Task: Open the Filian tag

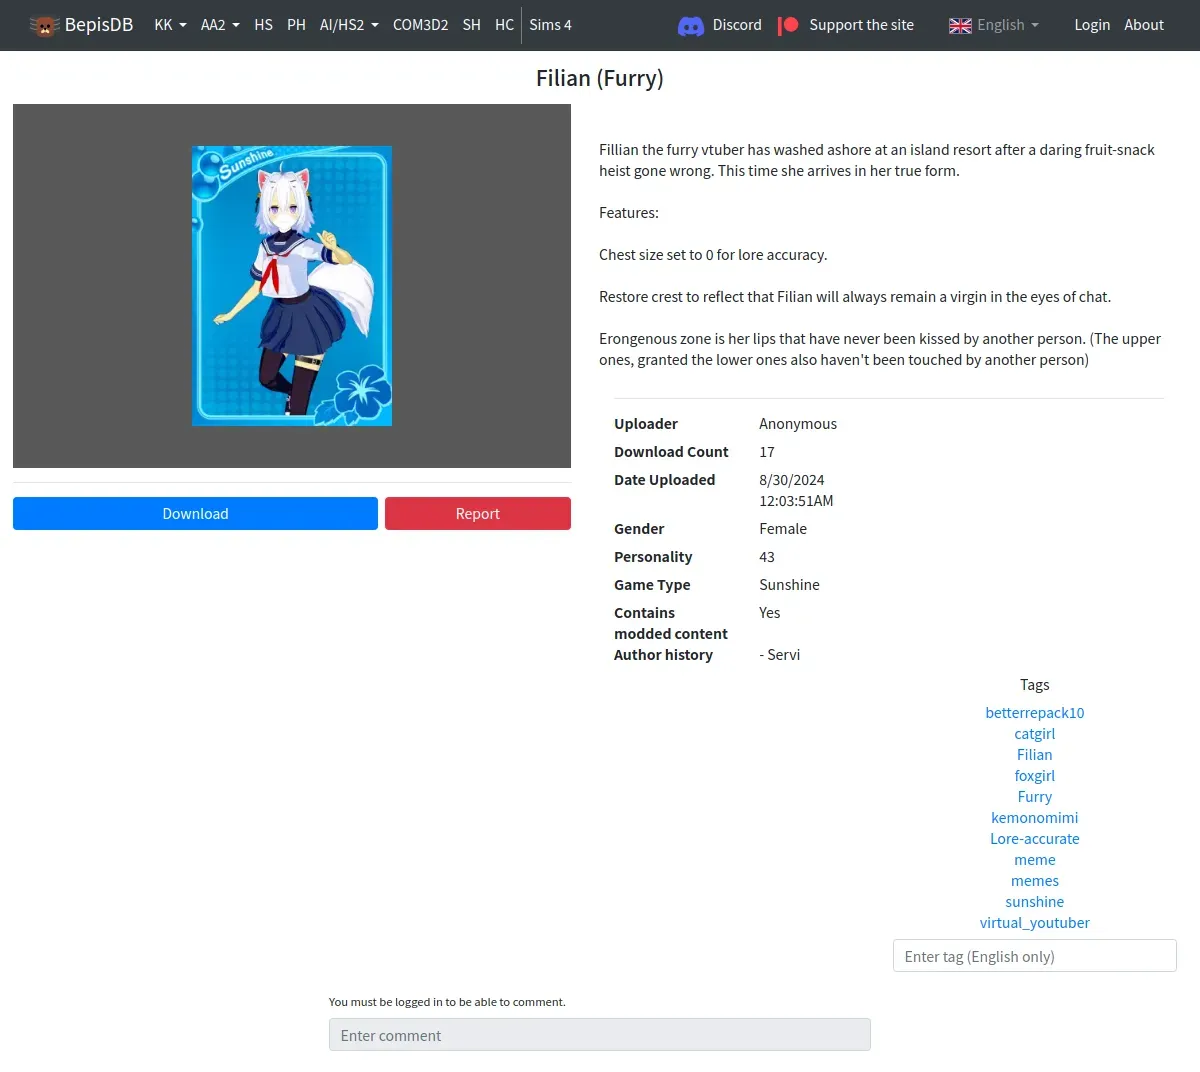Action: point(1035,755)
